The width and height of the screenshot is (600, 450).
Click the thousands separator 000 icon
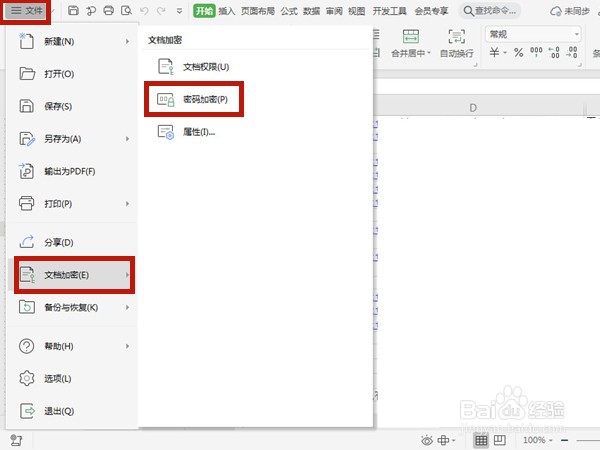click(x=536, y=51)
